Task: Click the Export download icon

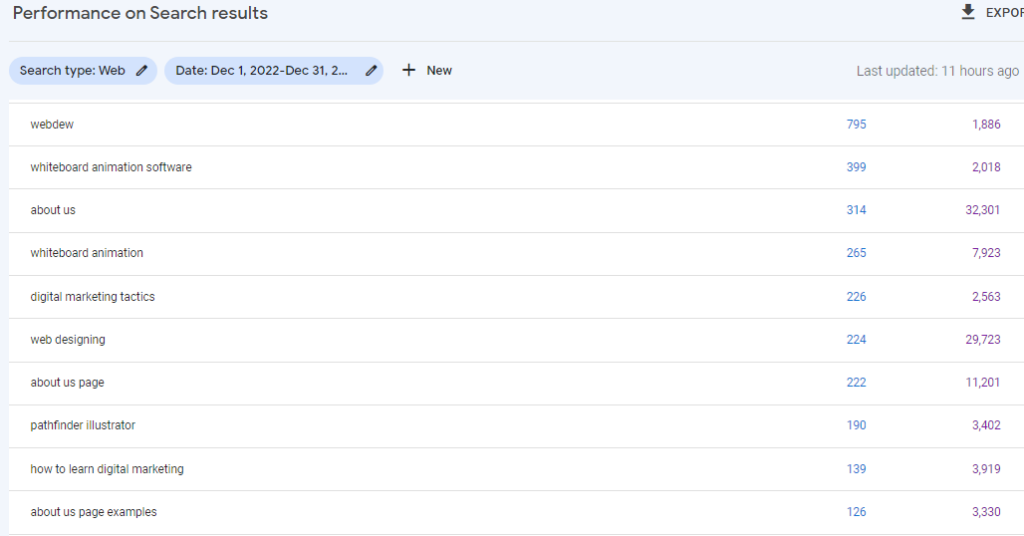Action: (x=967, y=13)
